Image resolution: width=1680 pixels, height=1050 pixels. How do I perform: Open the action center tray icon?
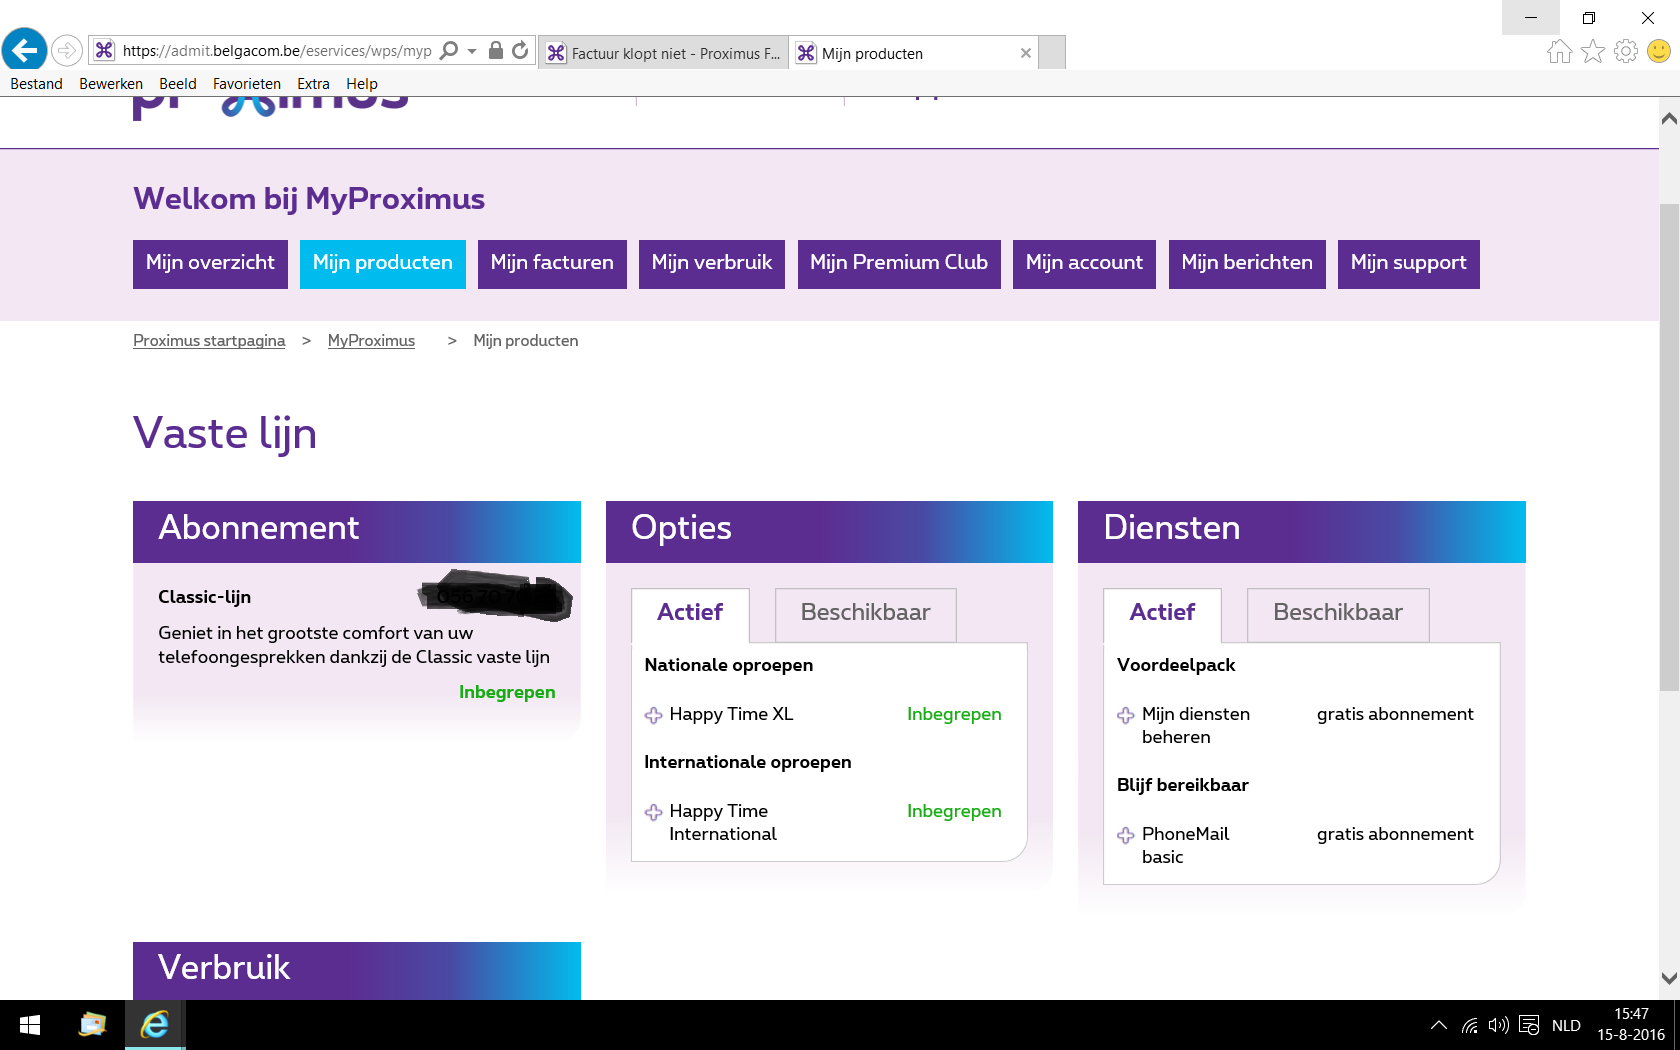click(x=1529, y=1025)
